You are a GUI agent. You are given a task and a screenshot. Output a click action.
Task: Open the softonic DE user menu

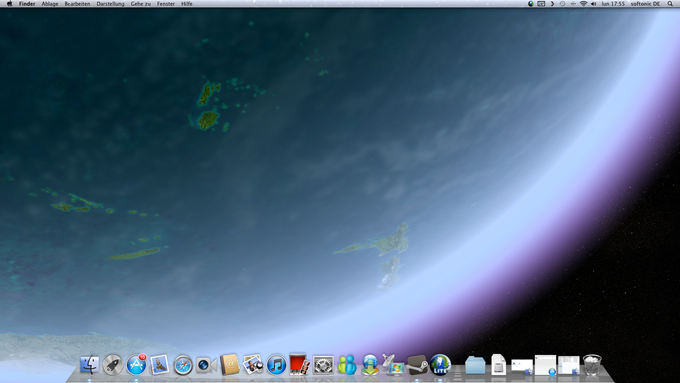[x=645, y=3]
